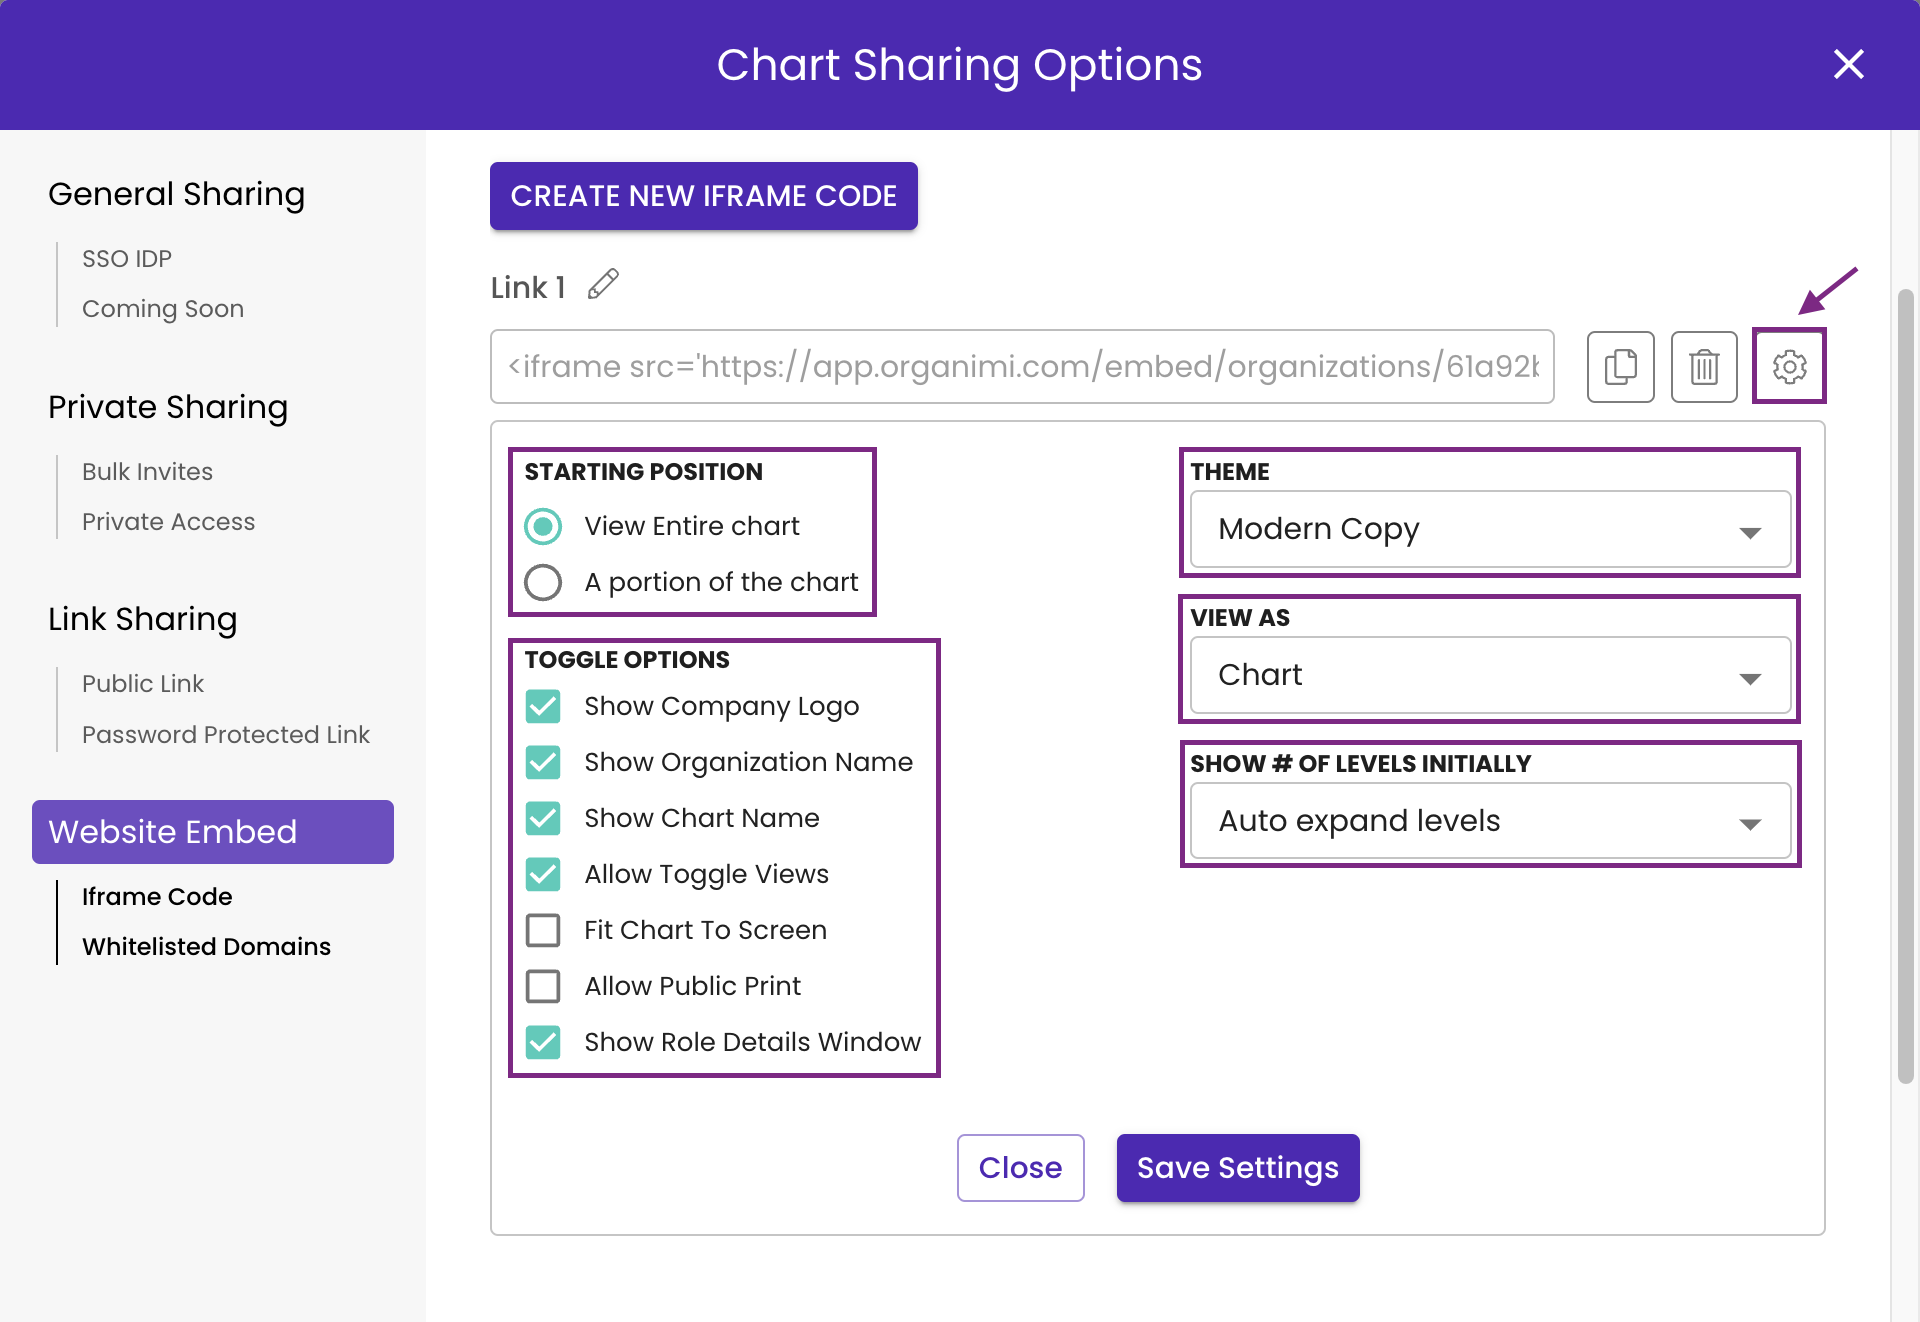Enable Allow Public Print

[543, 986]
